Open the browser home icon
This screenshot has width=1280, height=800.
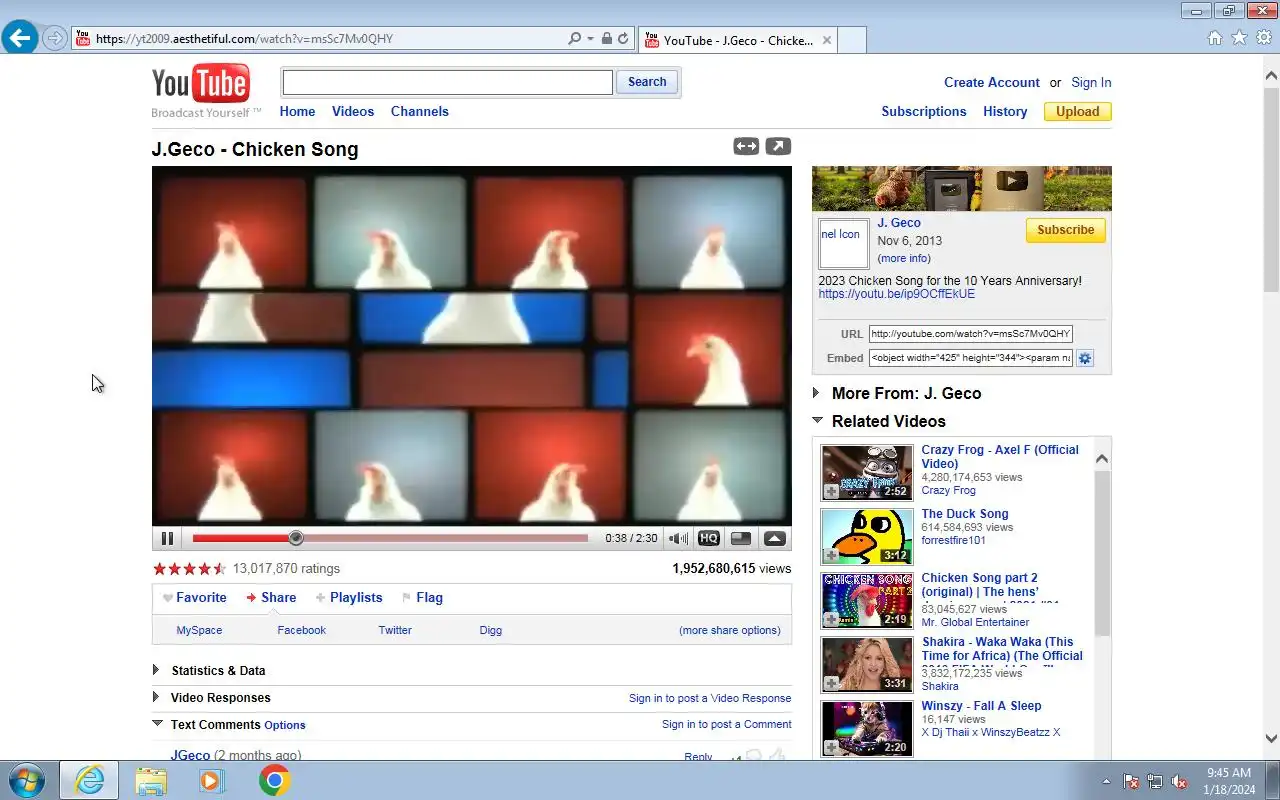click(x=1215, y=38)
